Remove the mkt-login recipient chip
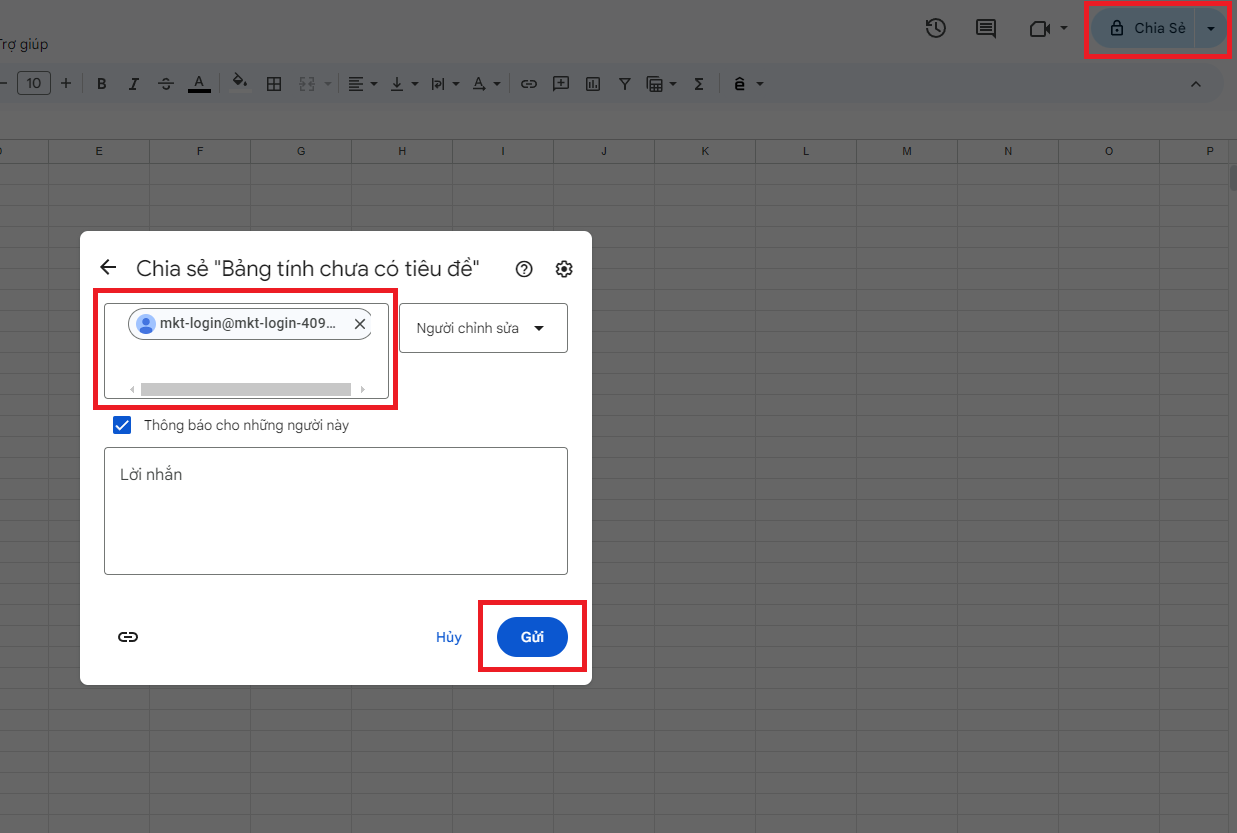Image resolution: width=1237 pixels, height=833 pixels. pos(359,323)
